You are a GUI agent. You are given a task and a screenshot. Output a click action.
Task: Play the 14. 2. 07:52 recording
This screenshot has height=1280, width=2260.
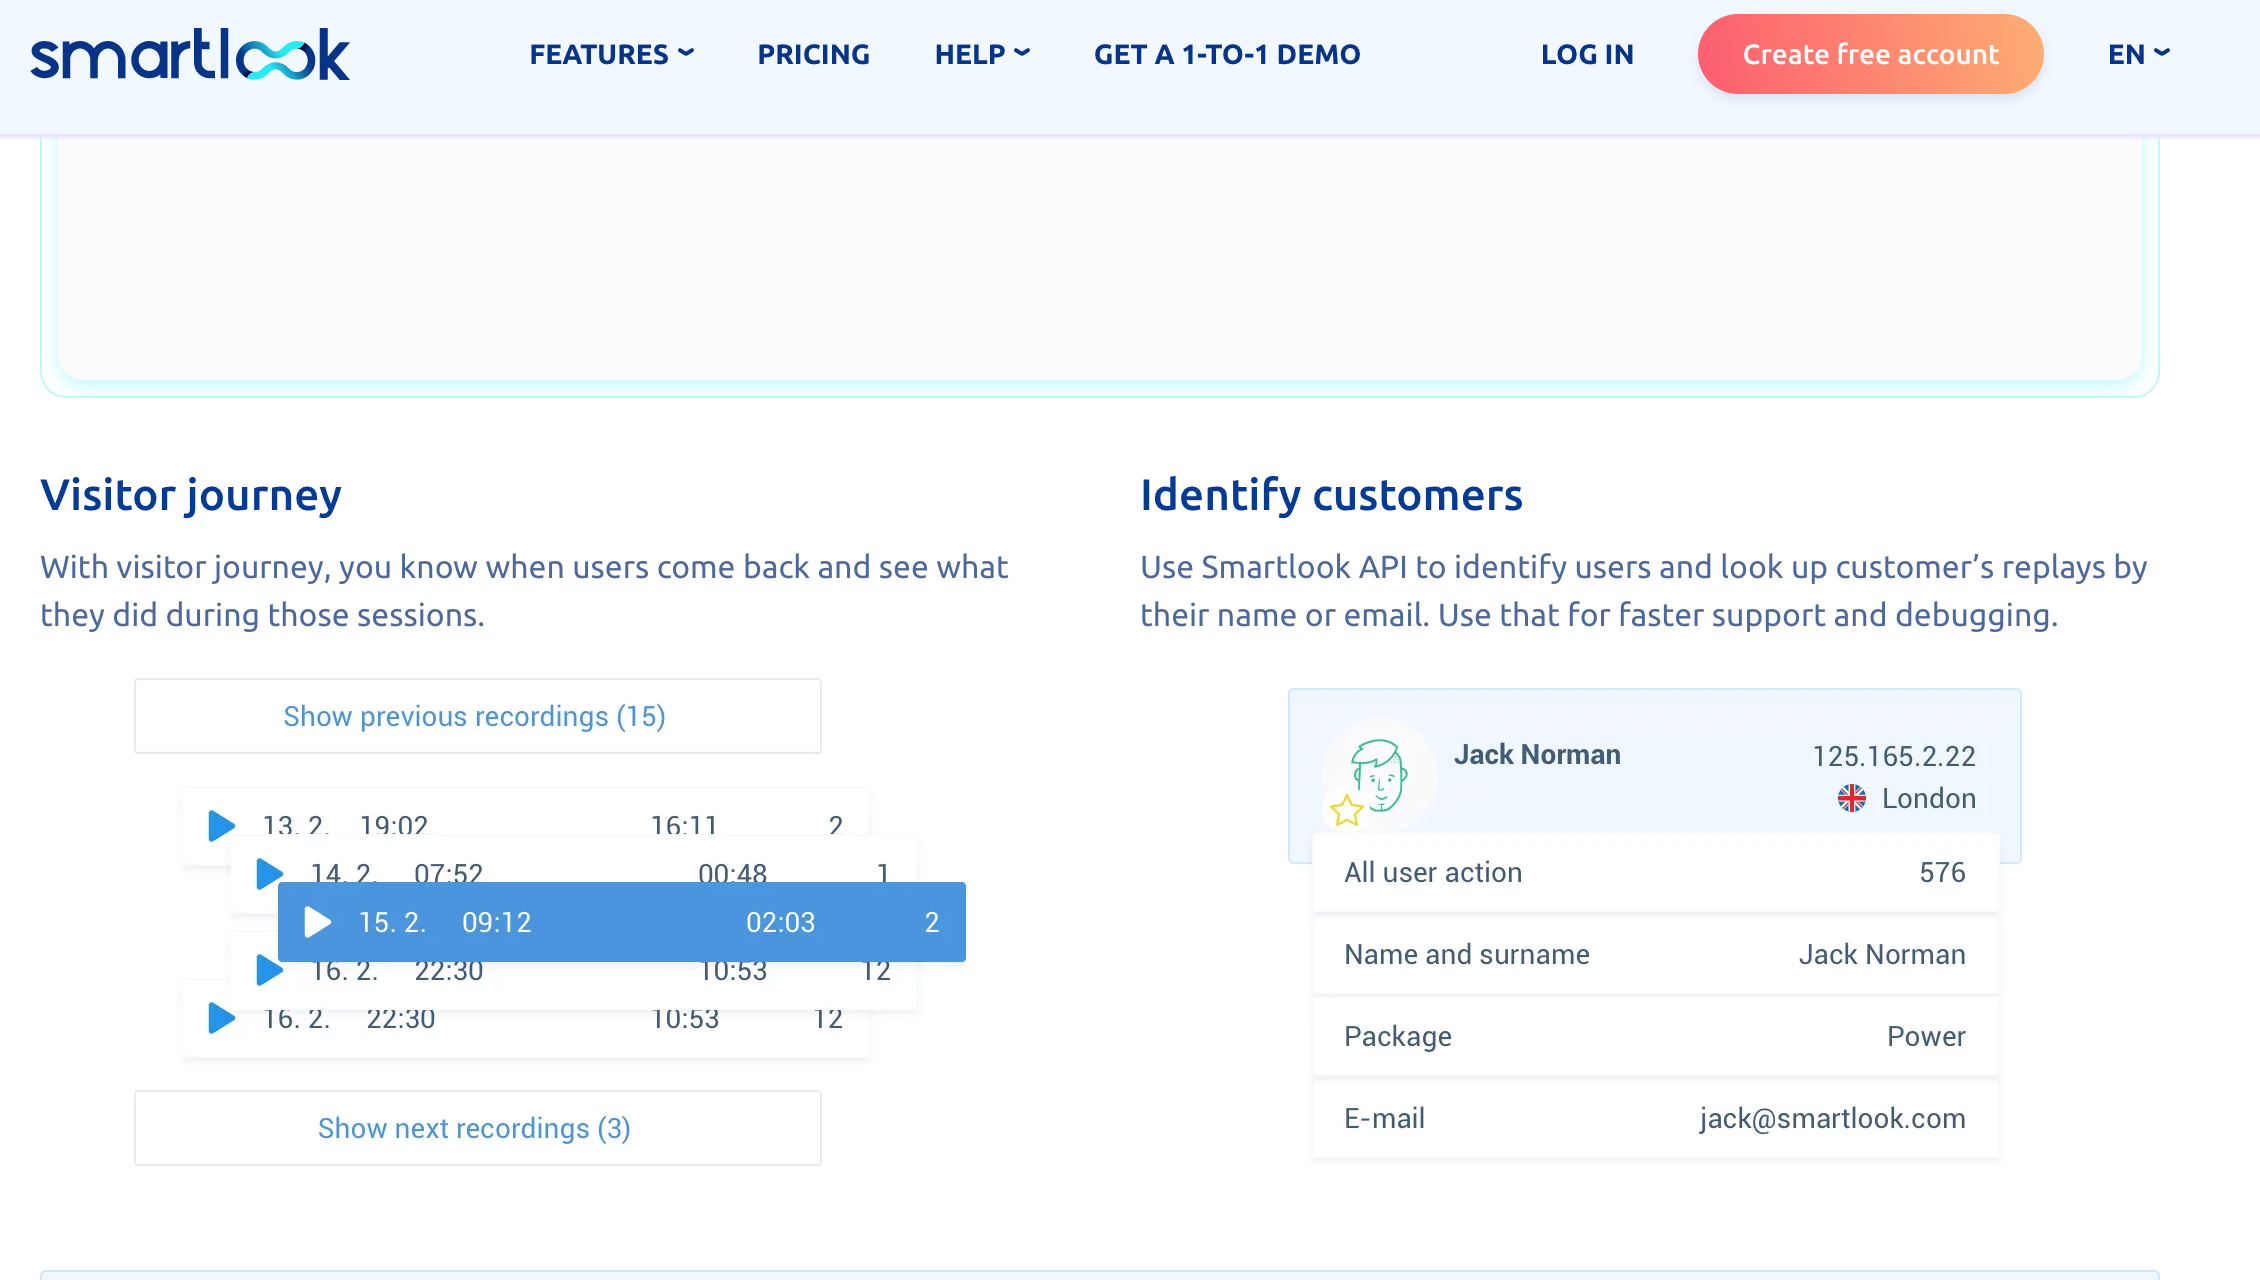[269, 873]
